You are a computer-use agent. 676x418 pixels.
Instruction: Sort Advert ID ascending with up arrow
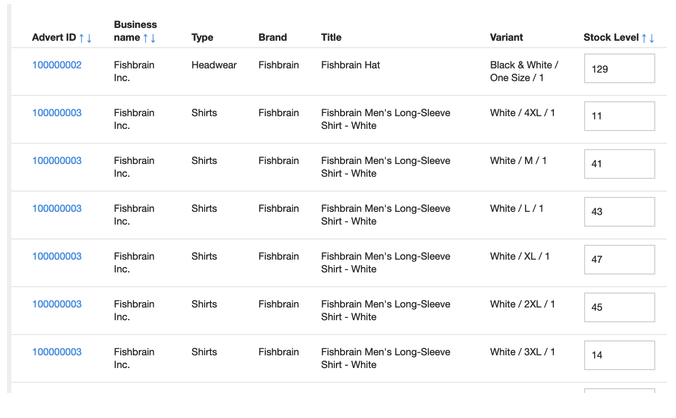[82, 38]
